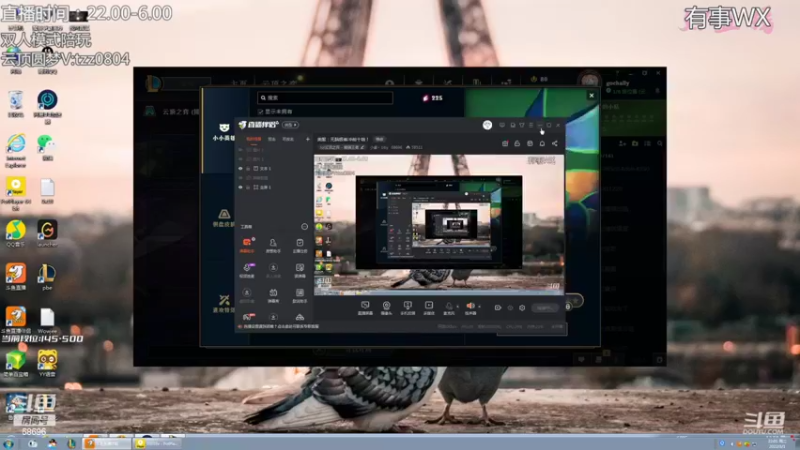Click the stream category label with pencil icon
The width and height of the screenshot is (800, 450).
tap(342, 147)
